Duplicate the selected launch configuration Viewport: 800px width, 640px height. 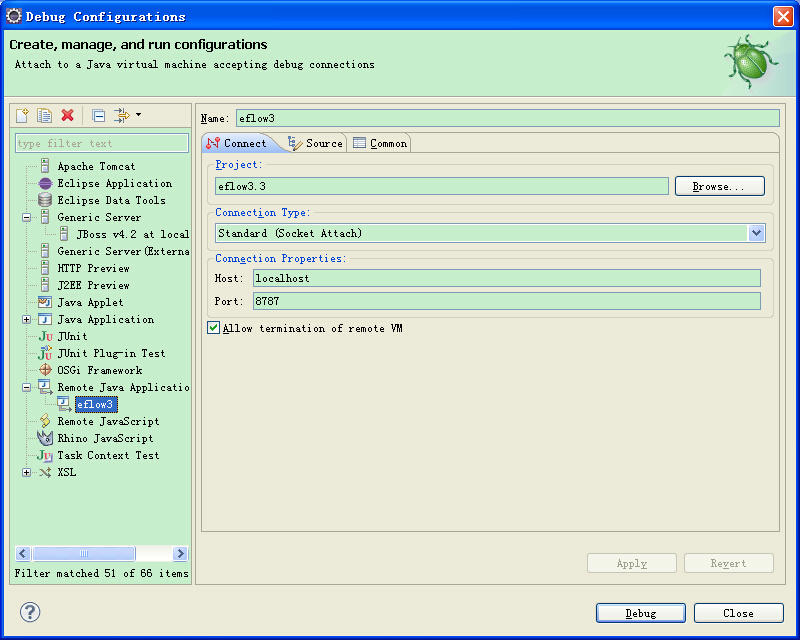pos(44,116)
